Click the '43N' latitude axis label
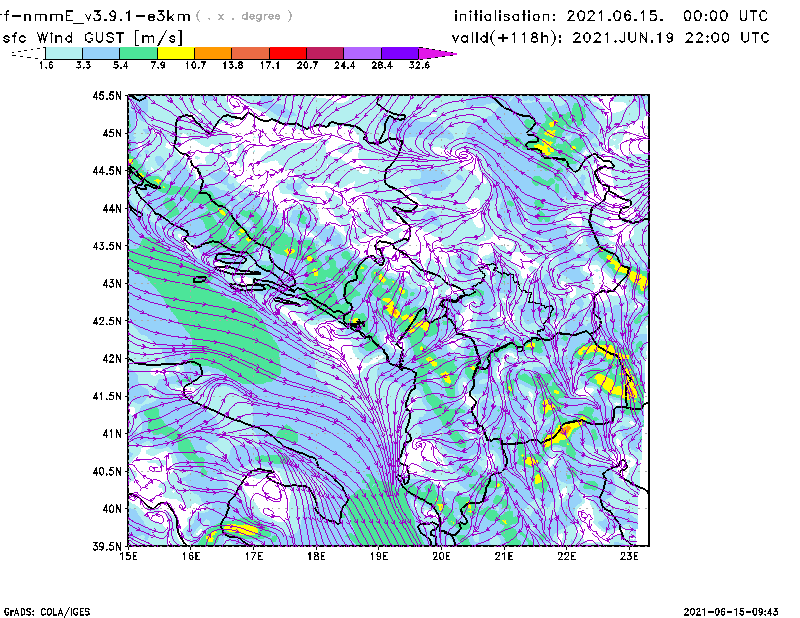Screen dimensions: 800x618 (112, 283)
